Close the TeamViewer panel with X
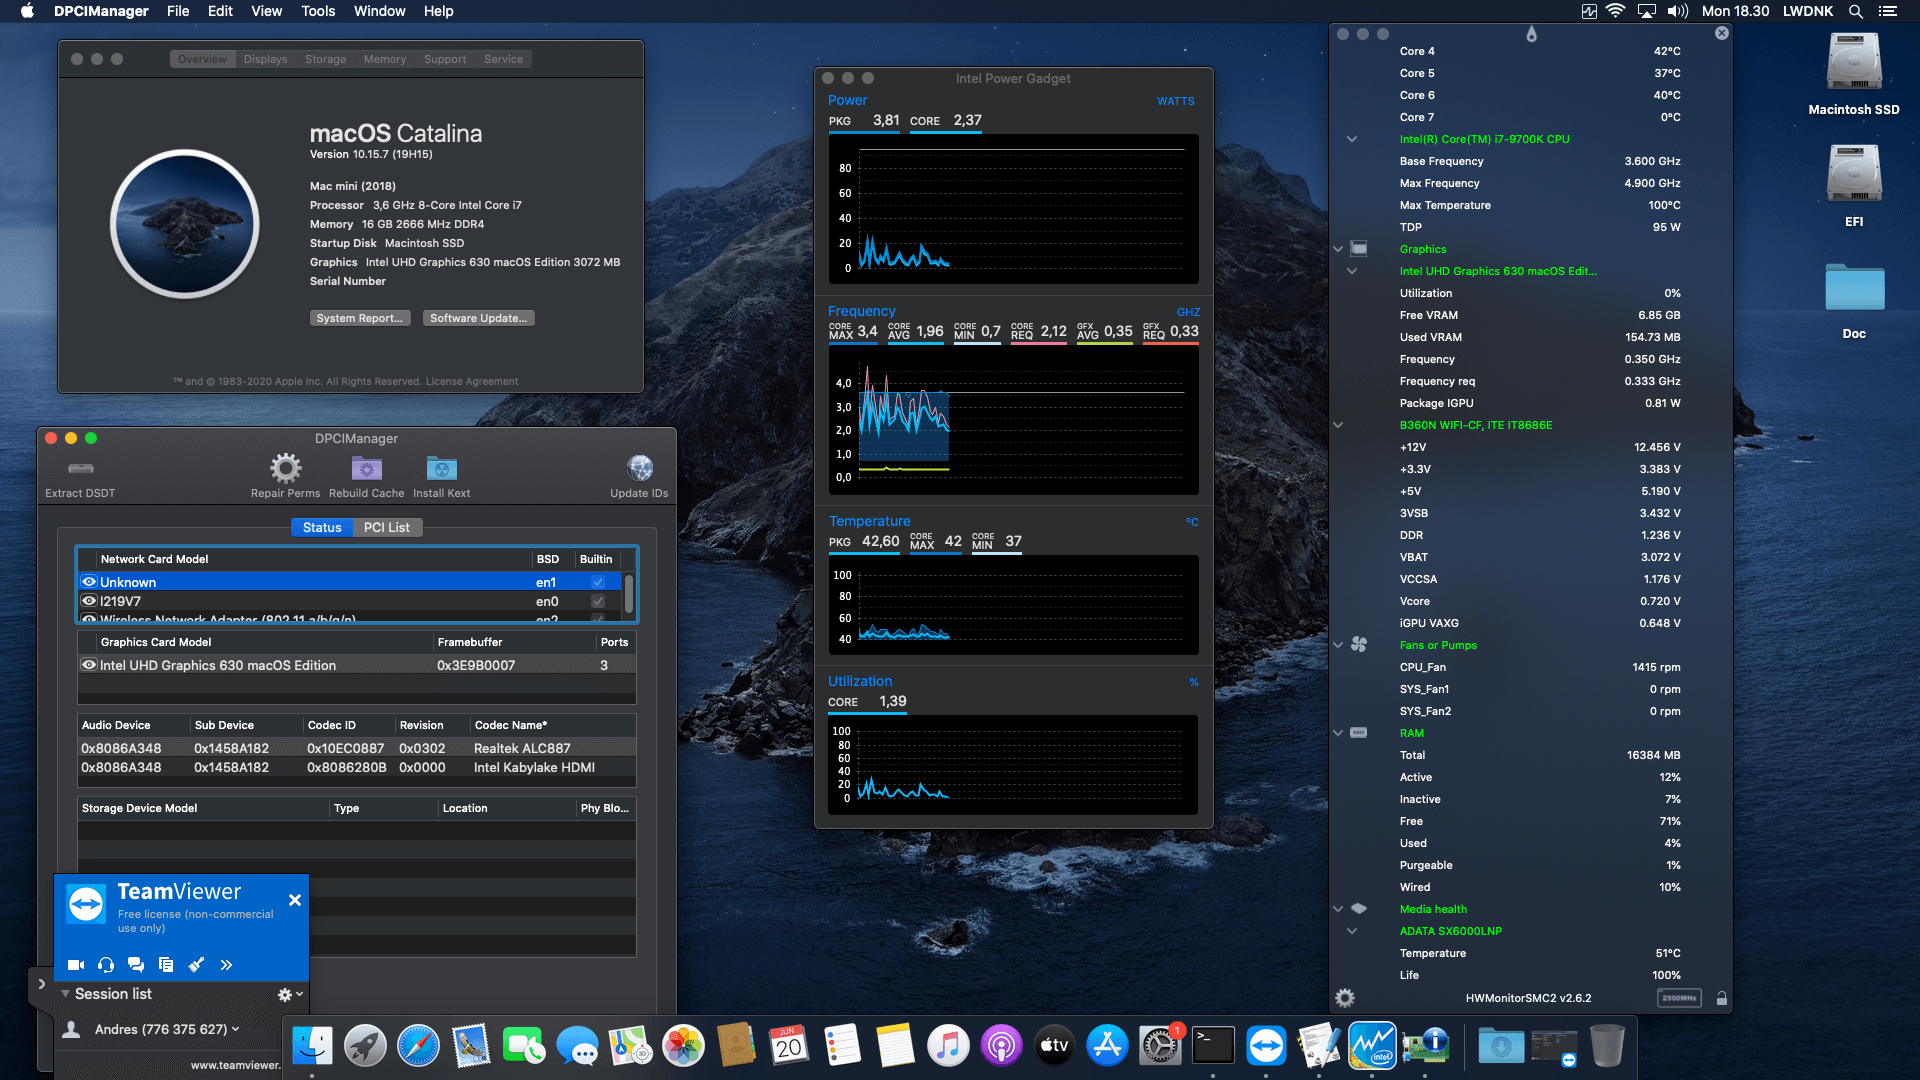Screen dimensions: 1920x1080 [295, 900]
